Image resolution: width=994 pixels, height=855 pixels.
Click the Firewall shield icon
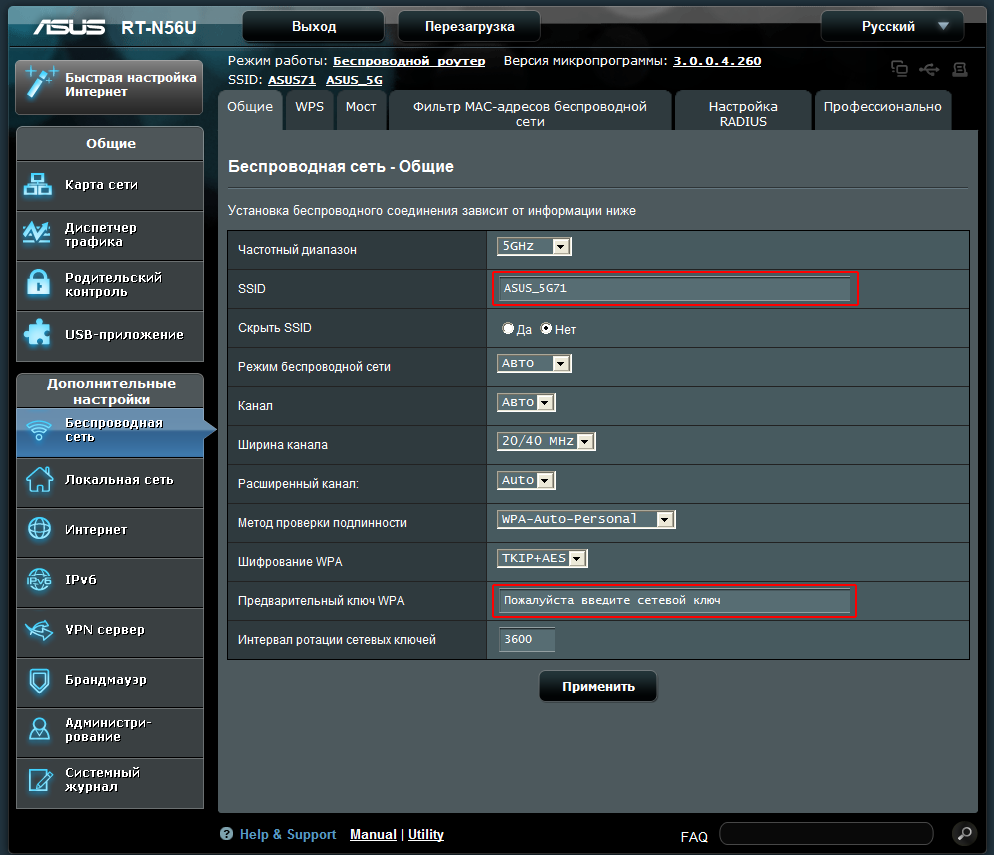(39, 680)
